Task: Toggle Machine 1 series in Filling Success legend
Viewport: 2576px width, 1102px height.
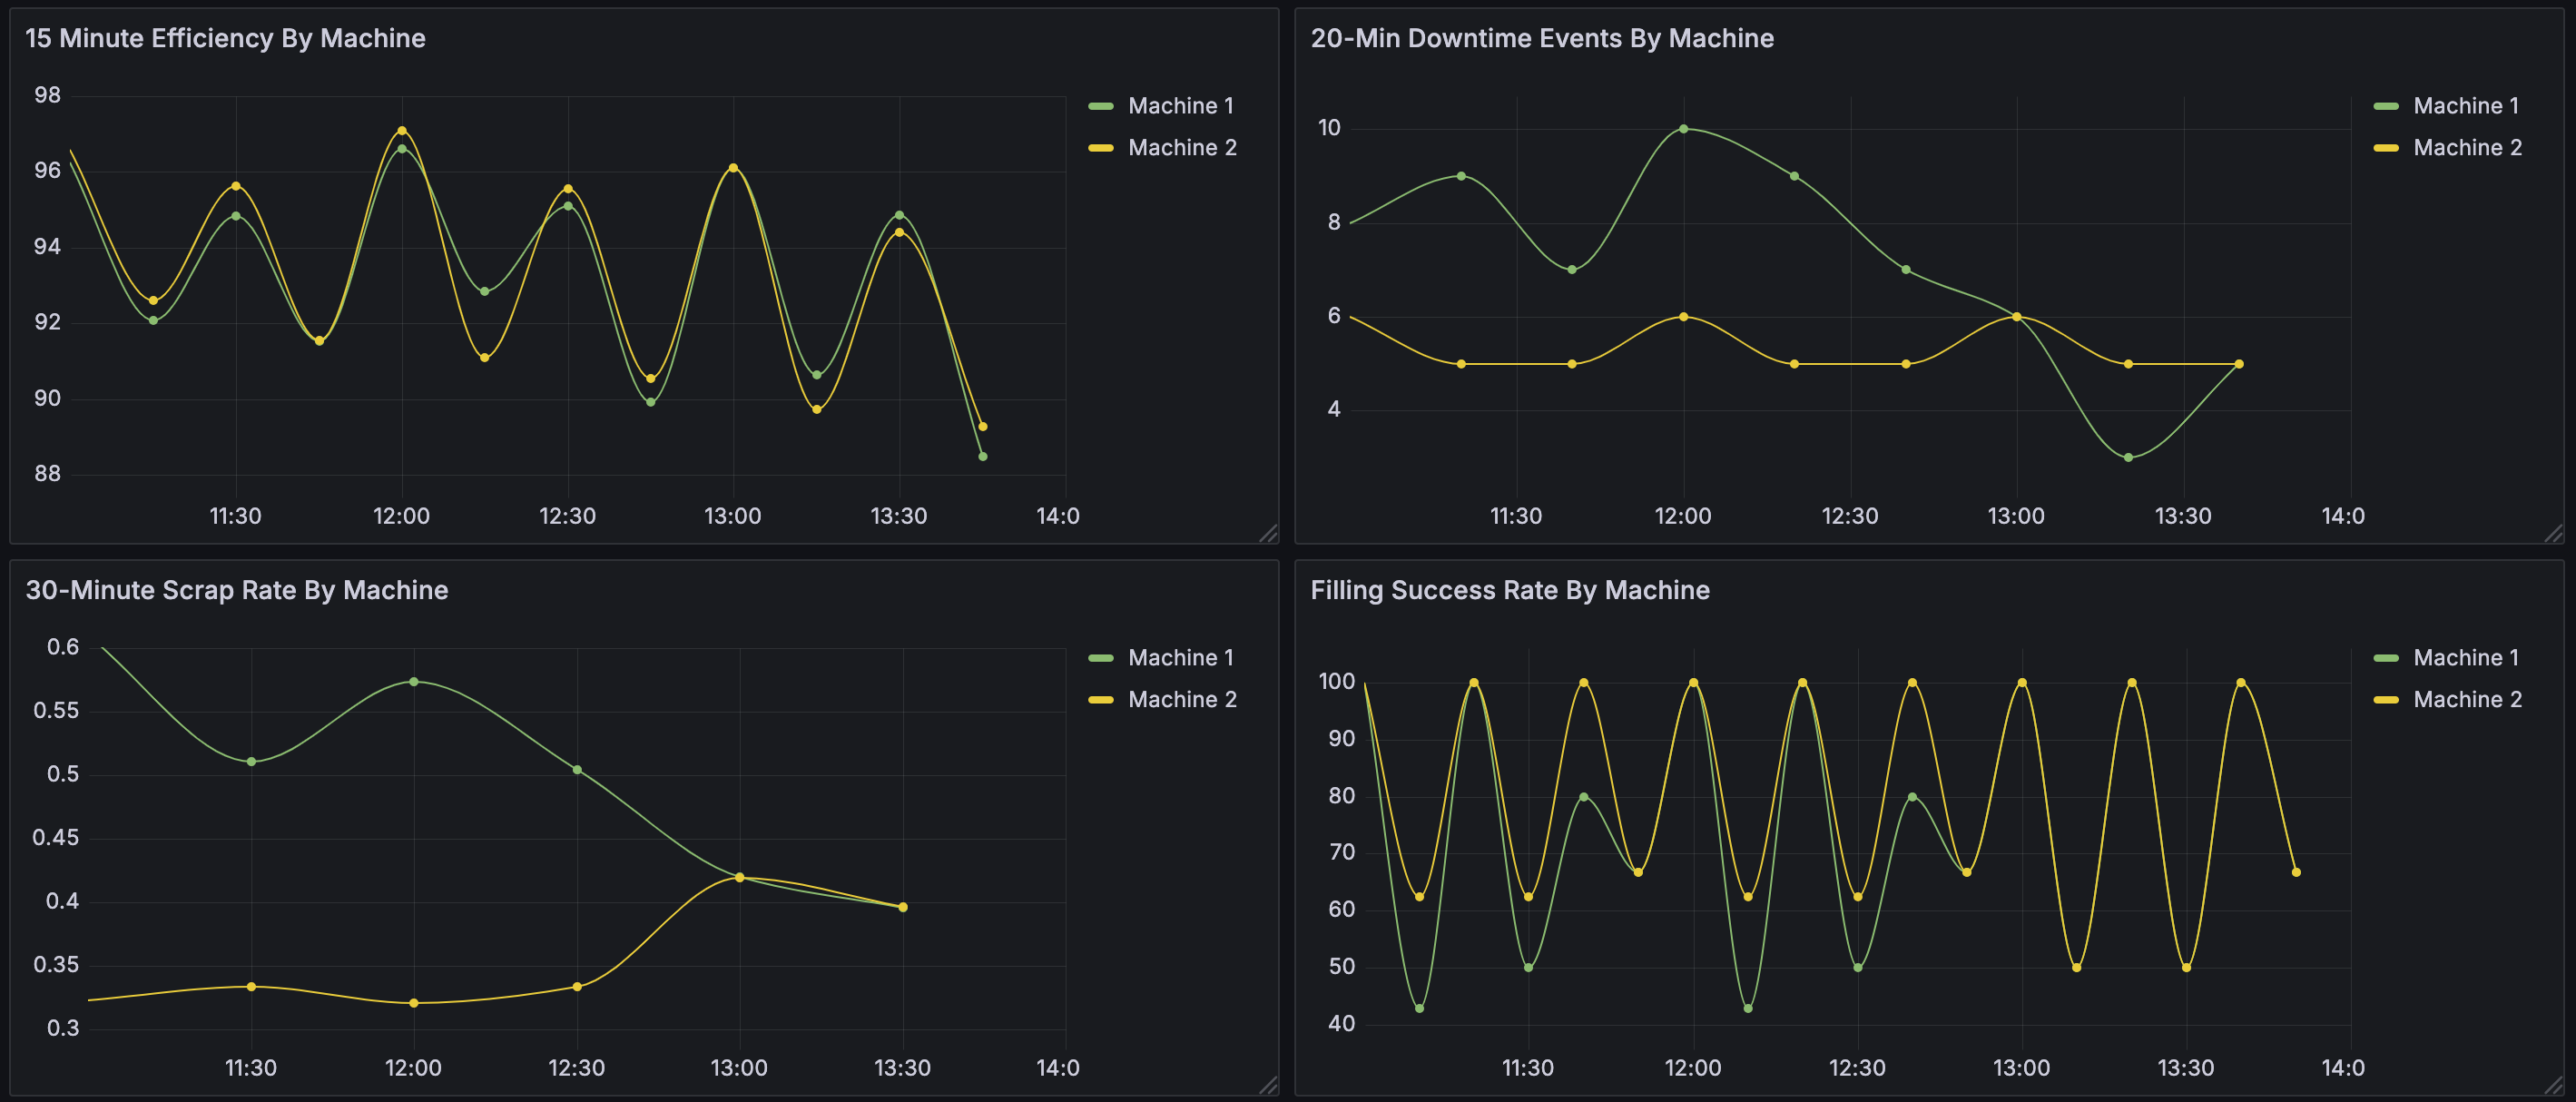Action: [x=2466, y=658]
